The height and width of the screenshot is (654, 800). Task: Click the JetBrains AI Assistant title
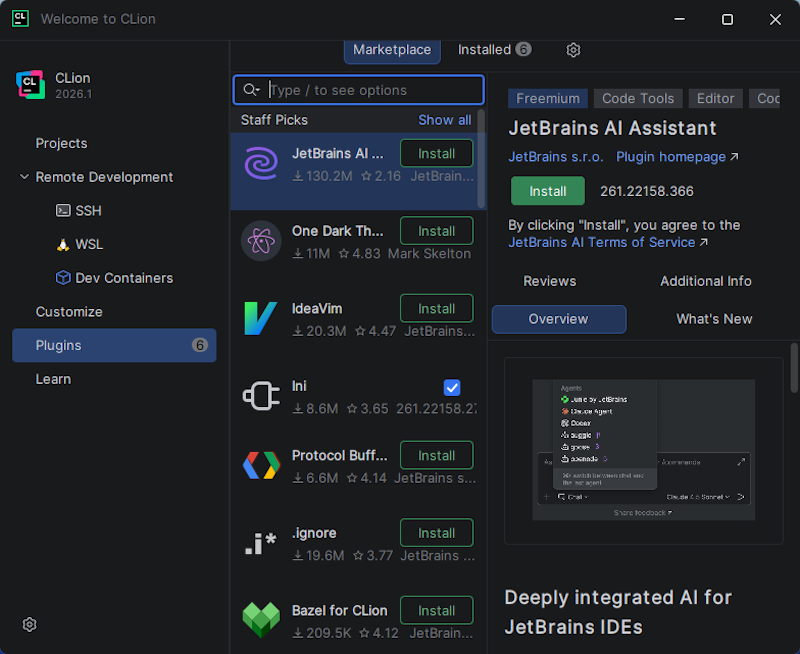[x=612, y=128]
